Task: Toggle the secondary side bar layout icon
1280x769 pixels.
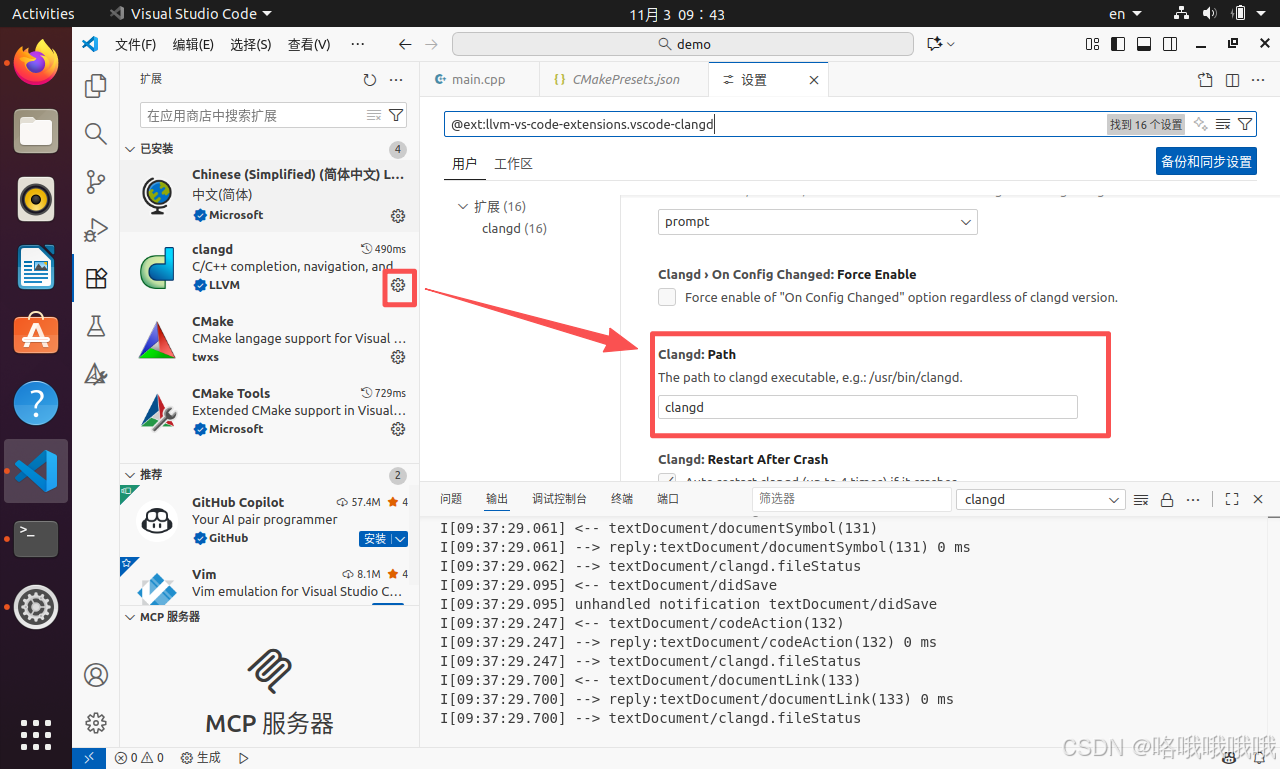Action: (x=1170, y=44)
